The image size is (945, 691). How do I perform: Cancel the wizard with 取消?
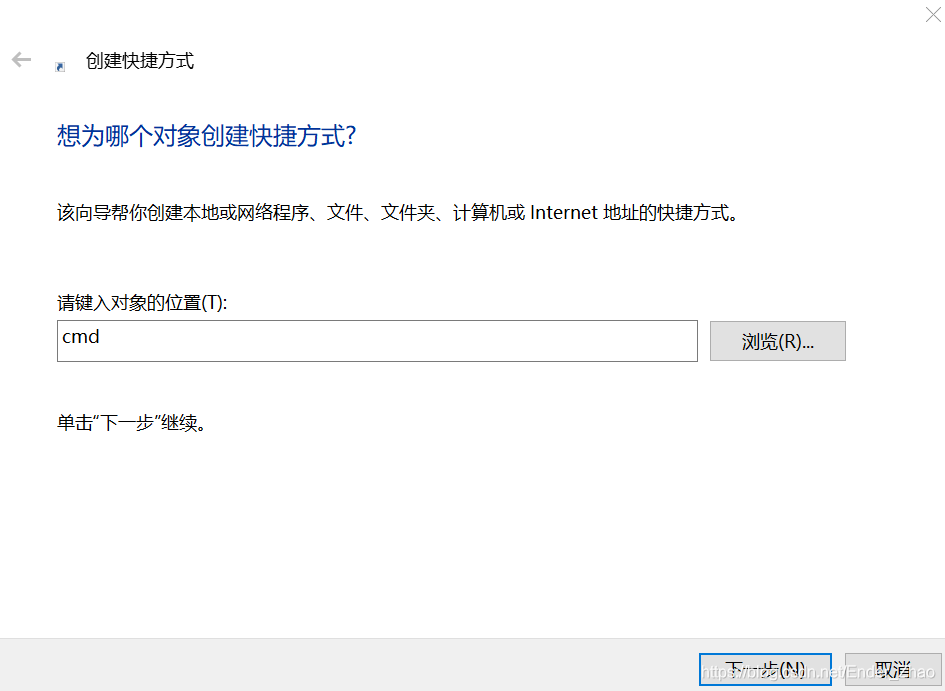click(x=892, y=668)
